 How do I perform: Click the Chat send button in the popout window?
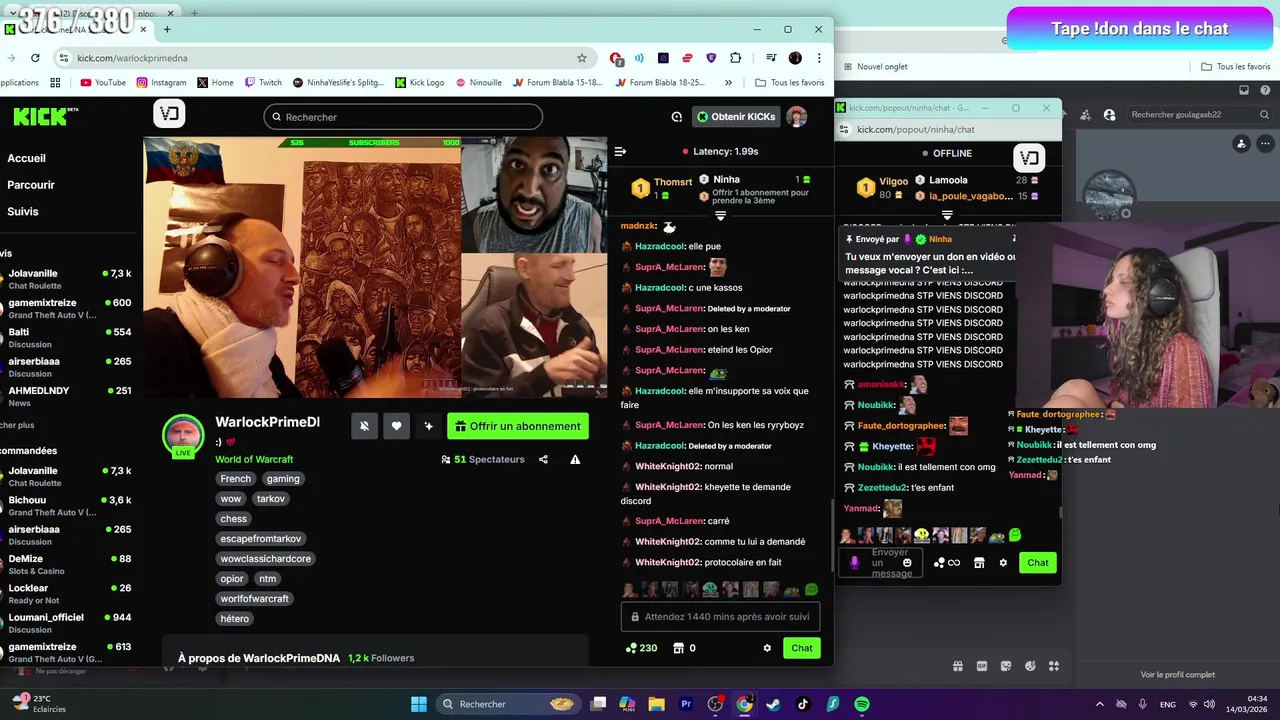point(1038,563)
